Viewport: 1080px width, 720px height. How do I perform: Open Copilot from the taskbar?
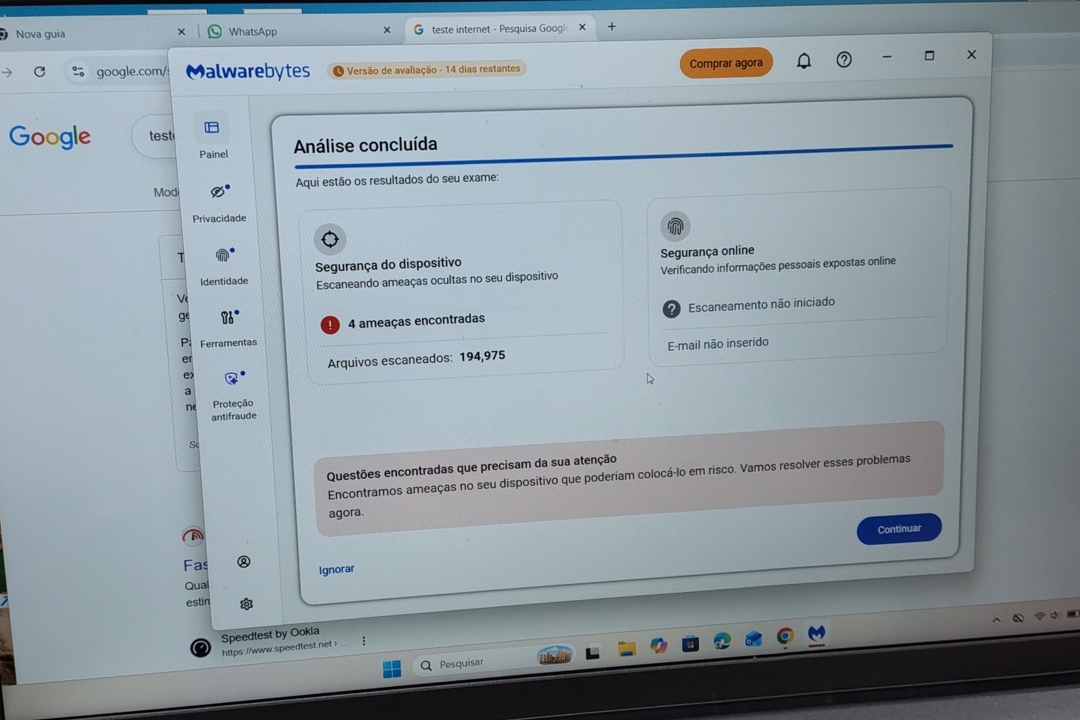[658, 646]
